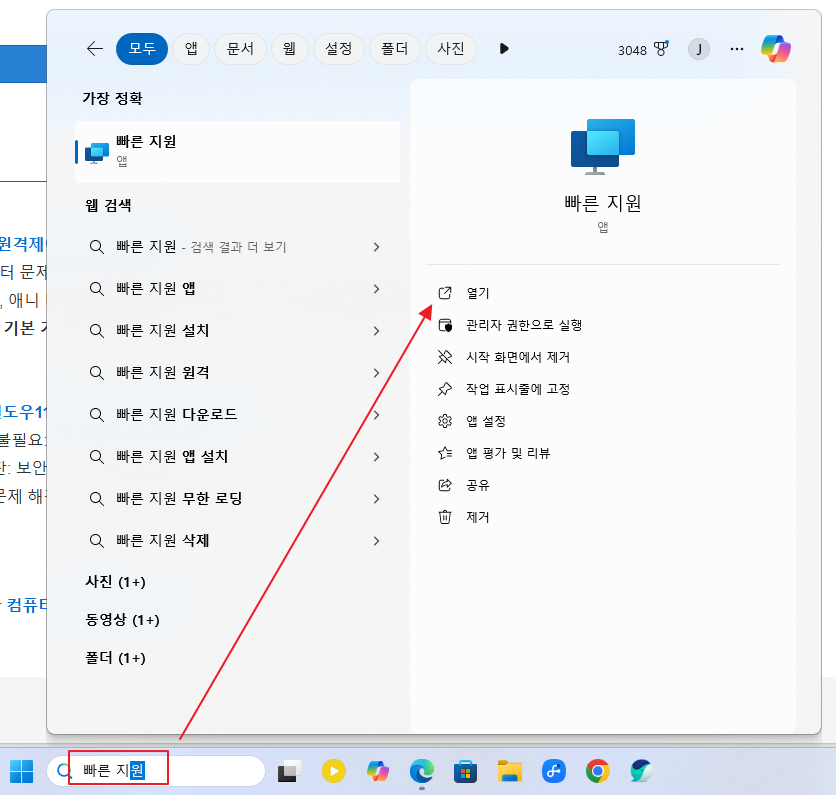Open the 빠른 지원 best match result
Image resolution: width=836 pixels, height=795 pixels.
[x=238, y=152]
